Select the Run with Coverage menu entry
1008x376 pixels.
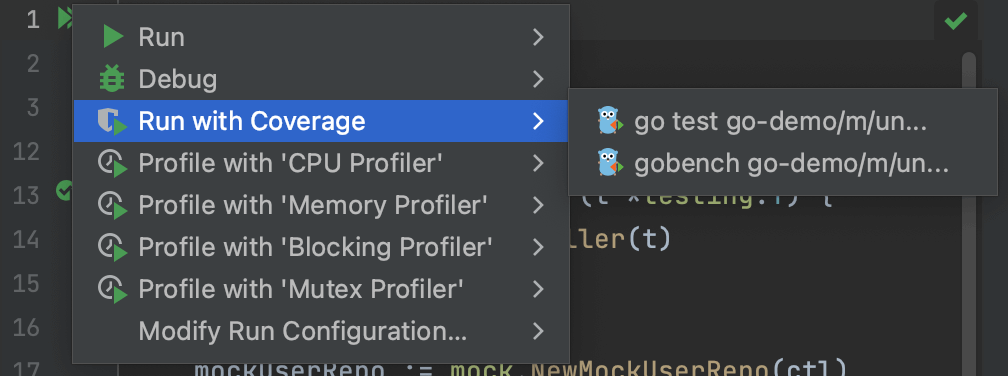(x=321, y=121)
